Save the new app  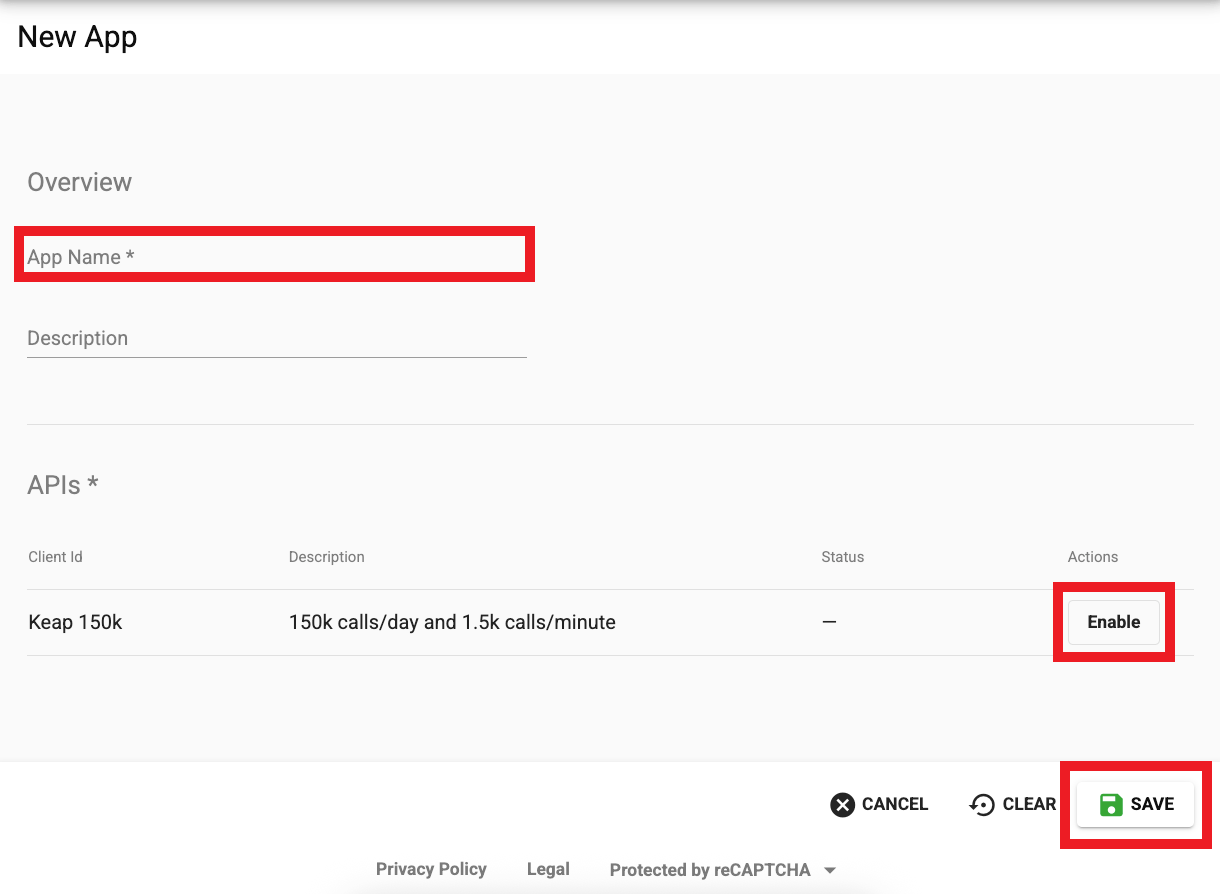coord(1135,803)
